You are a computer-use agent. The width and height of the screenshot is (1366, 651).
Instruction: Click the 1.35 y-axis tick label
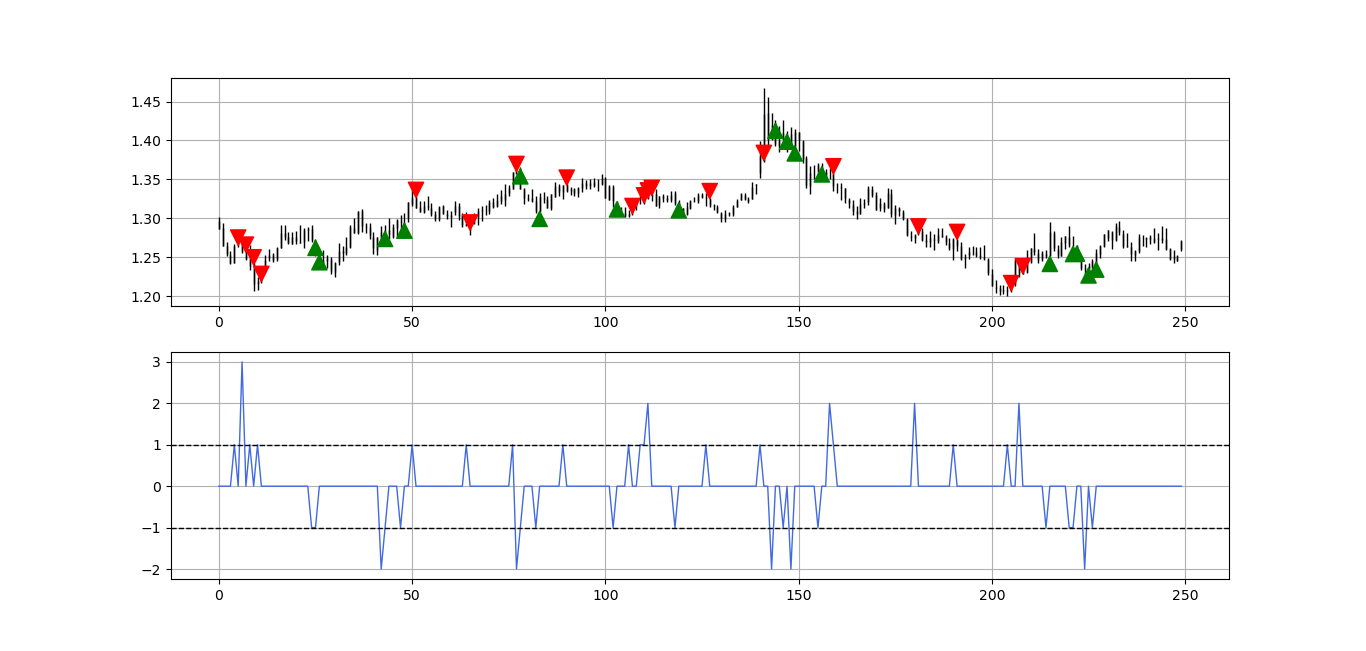pyautogui.click(x=148, y=180)
